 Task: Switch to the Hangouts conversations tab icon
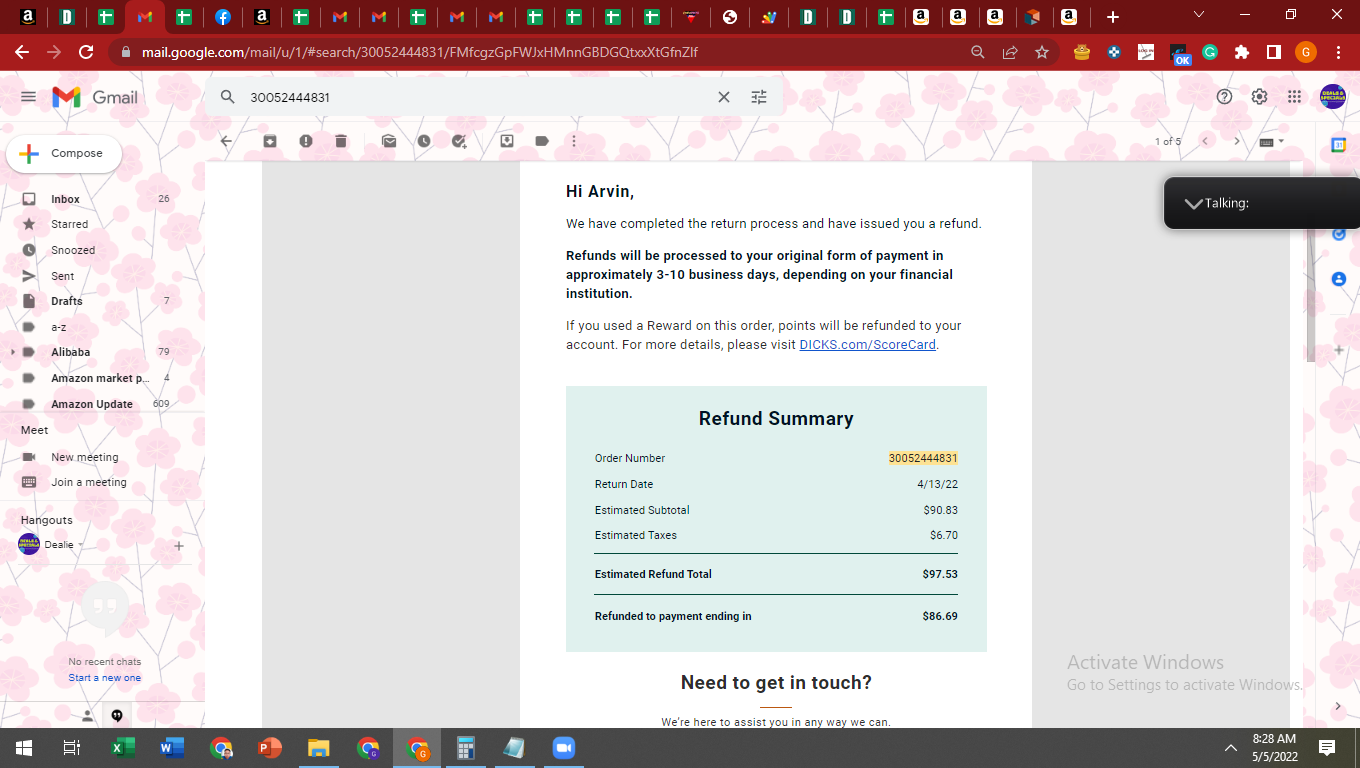117,716
